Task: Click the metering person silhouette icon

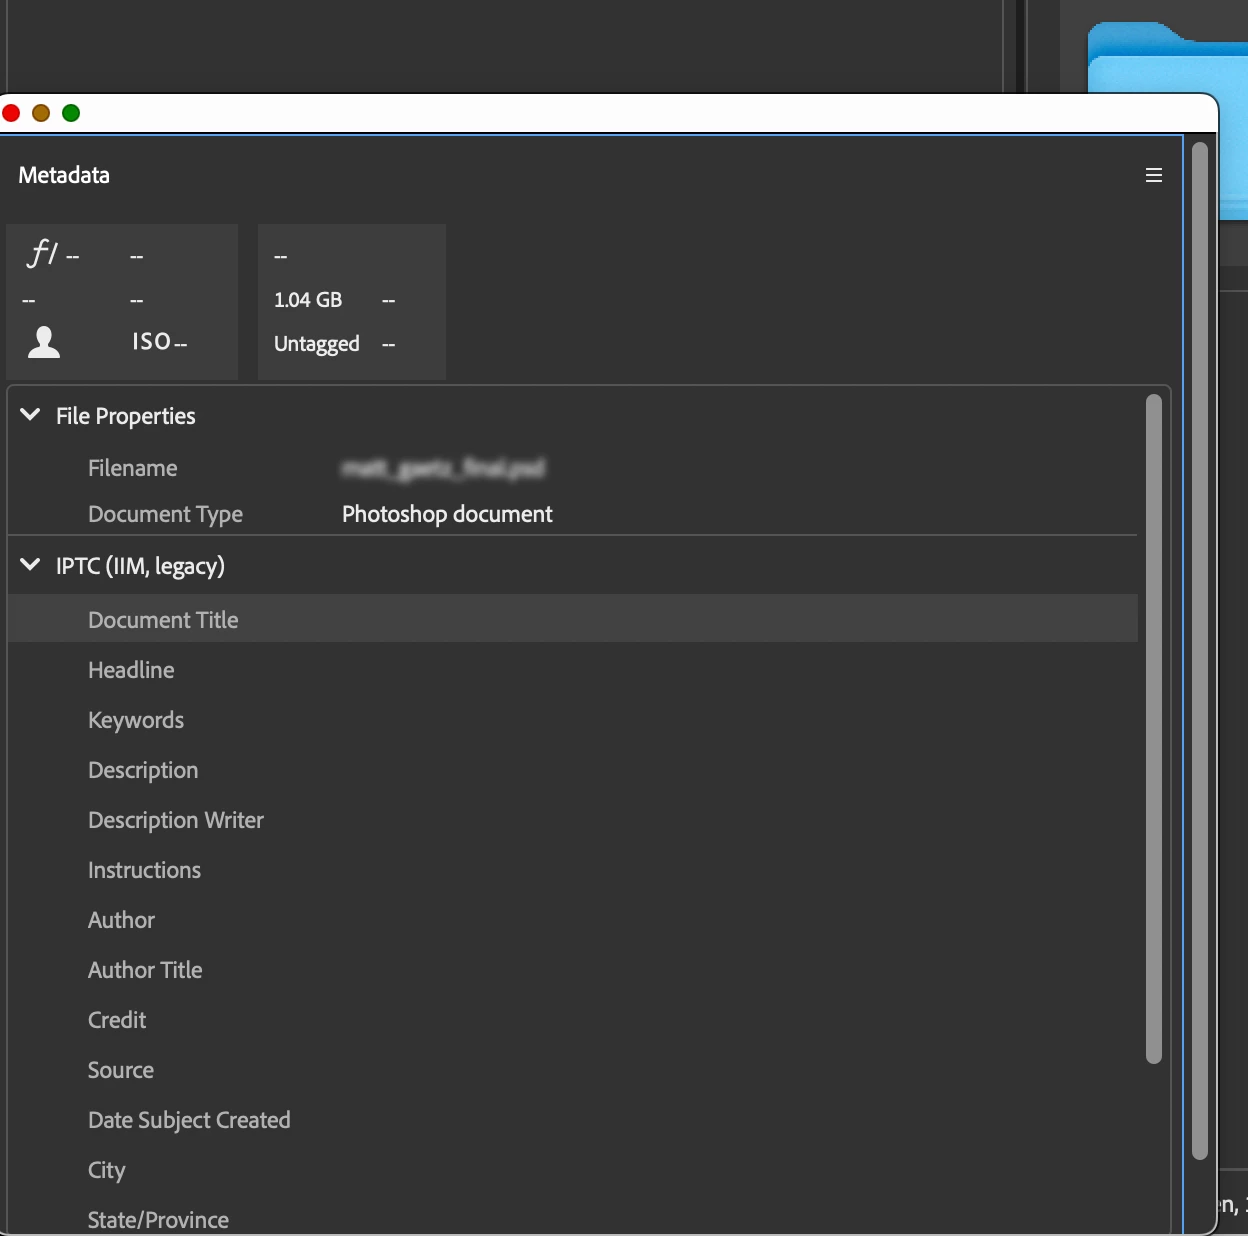Action: [44, 342]
